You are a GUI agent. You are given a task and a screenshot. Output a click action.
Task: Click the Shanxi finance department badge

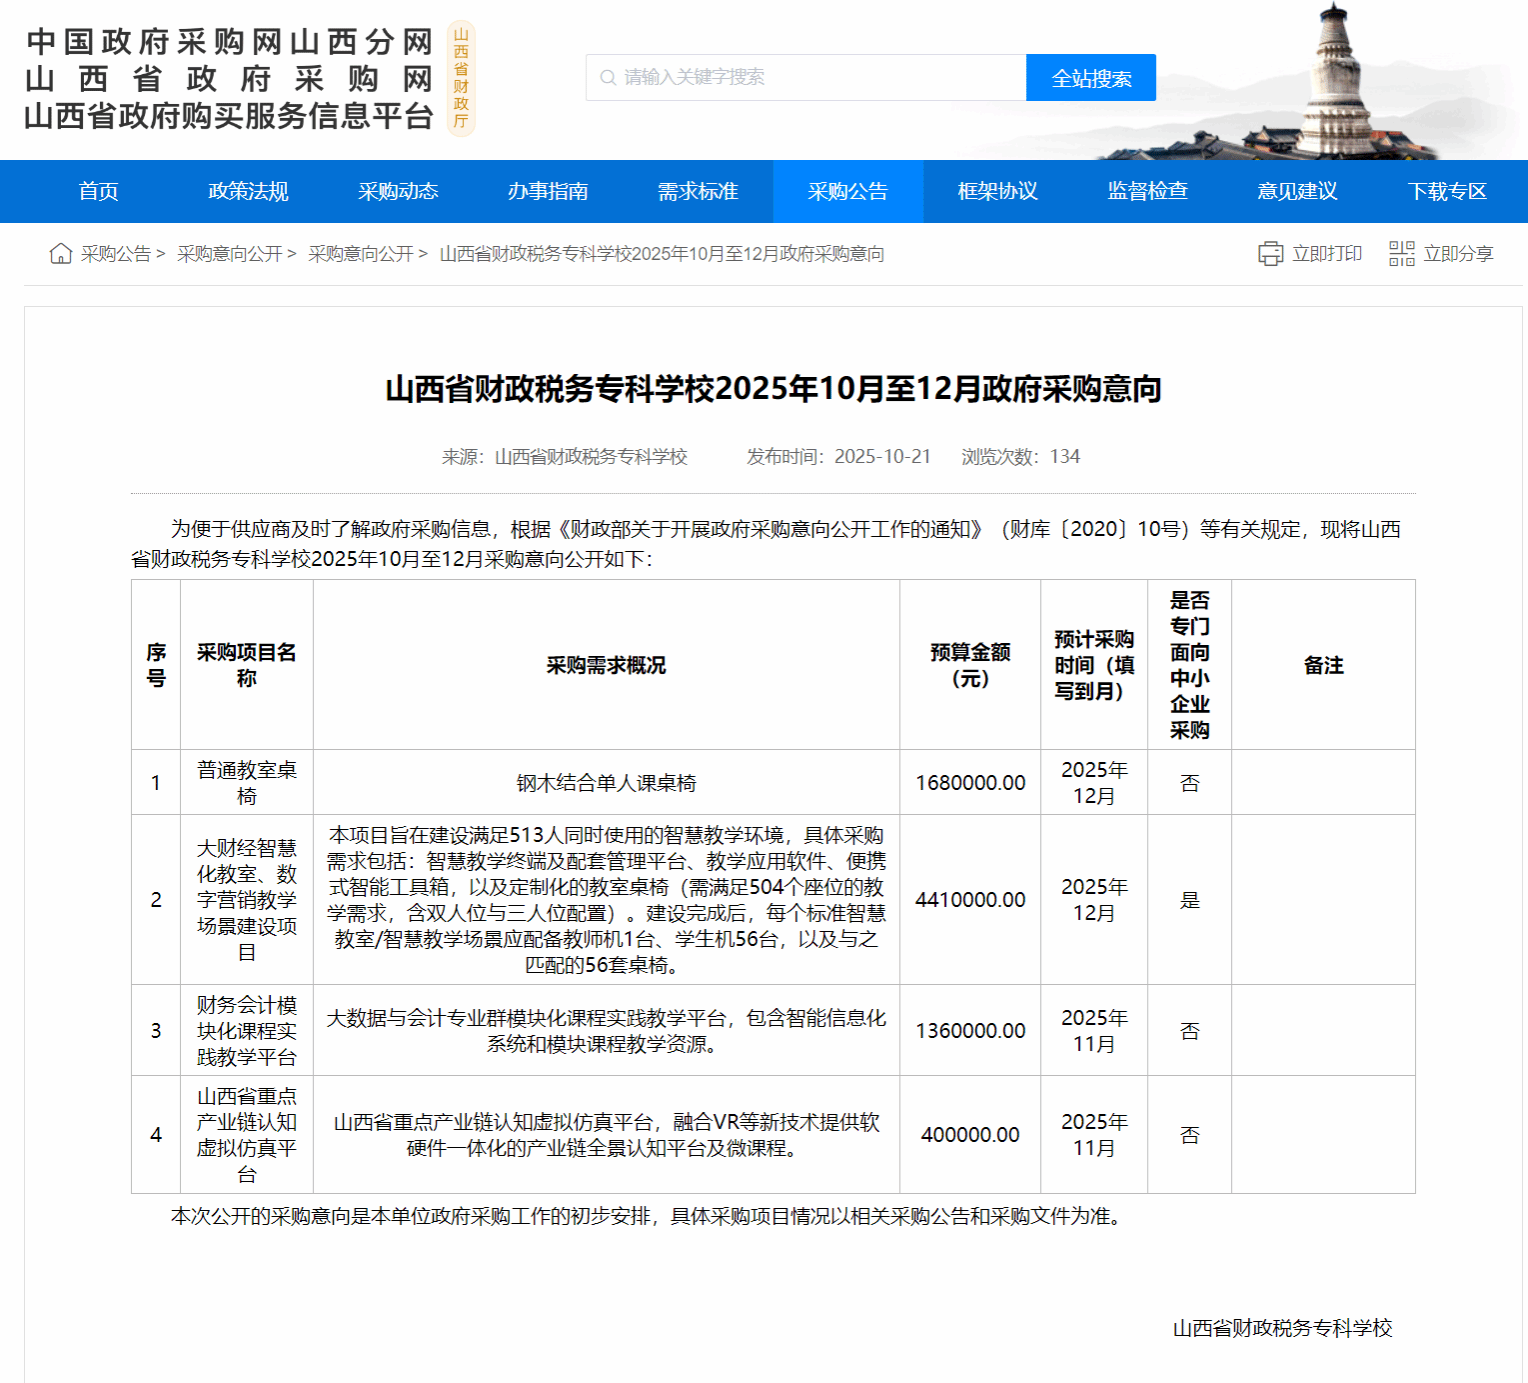[x=461, y=78]
